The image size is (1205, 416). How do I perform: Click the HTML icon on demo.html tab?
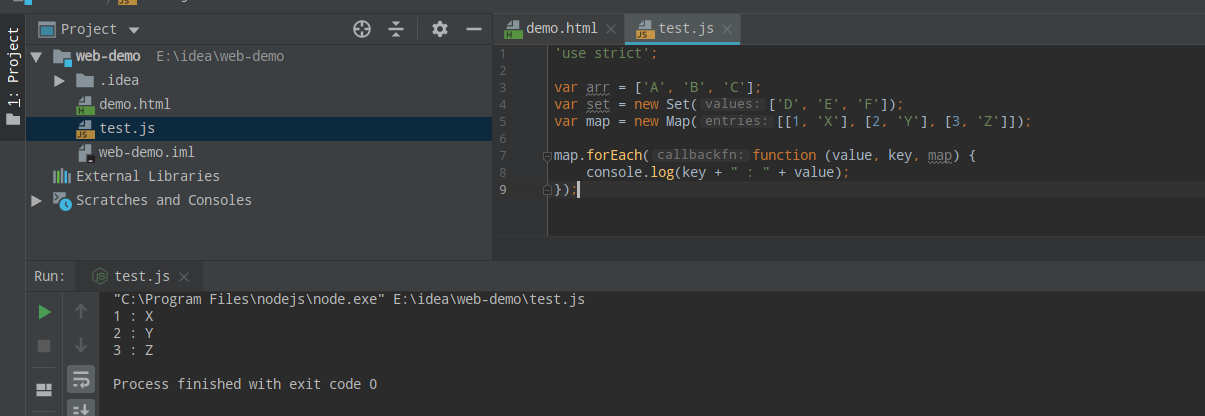coord(513,29)
